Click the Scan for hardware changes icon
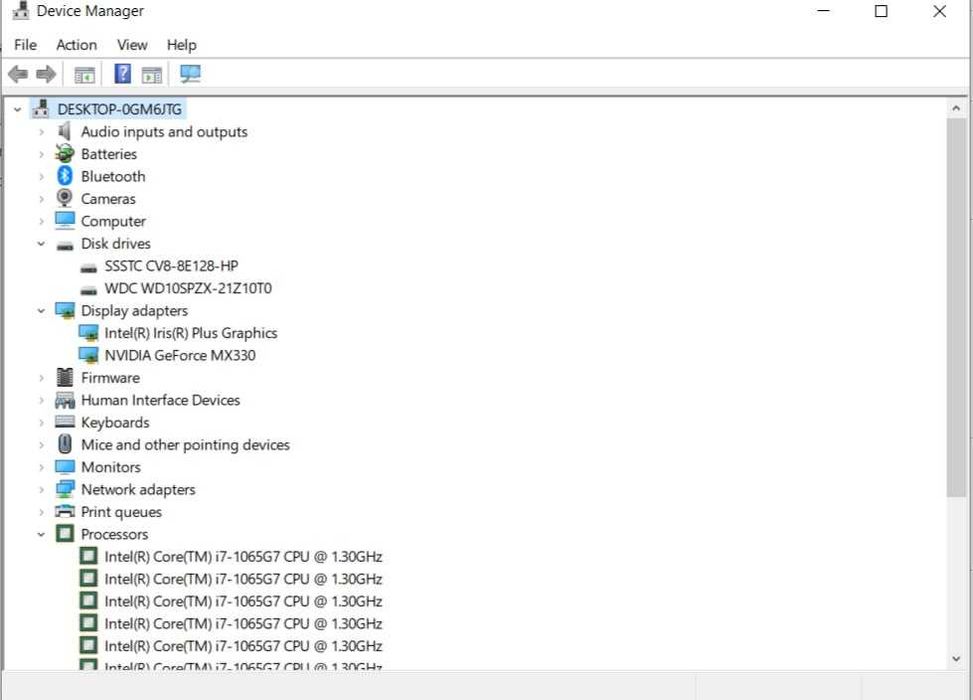Image resolution: width=973 pixels, height=700 pixels. (x=190, y=74)
